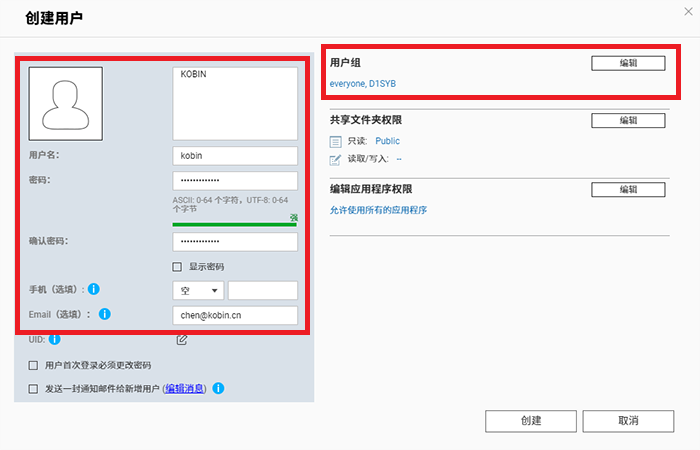Close the 创建用户 dialog with X
This screenshot has width=700, height=450.
point(688,12)
